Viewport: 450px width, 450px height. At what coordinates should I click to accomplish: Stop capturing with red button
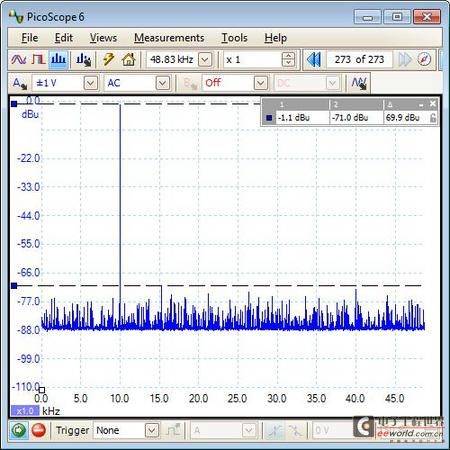pos(39,430)
